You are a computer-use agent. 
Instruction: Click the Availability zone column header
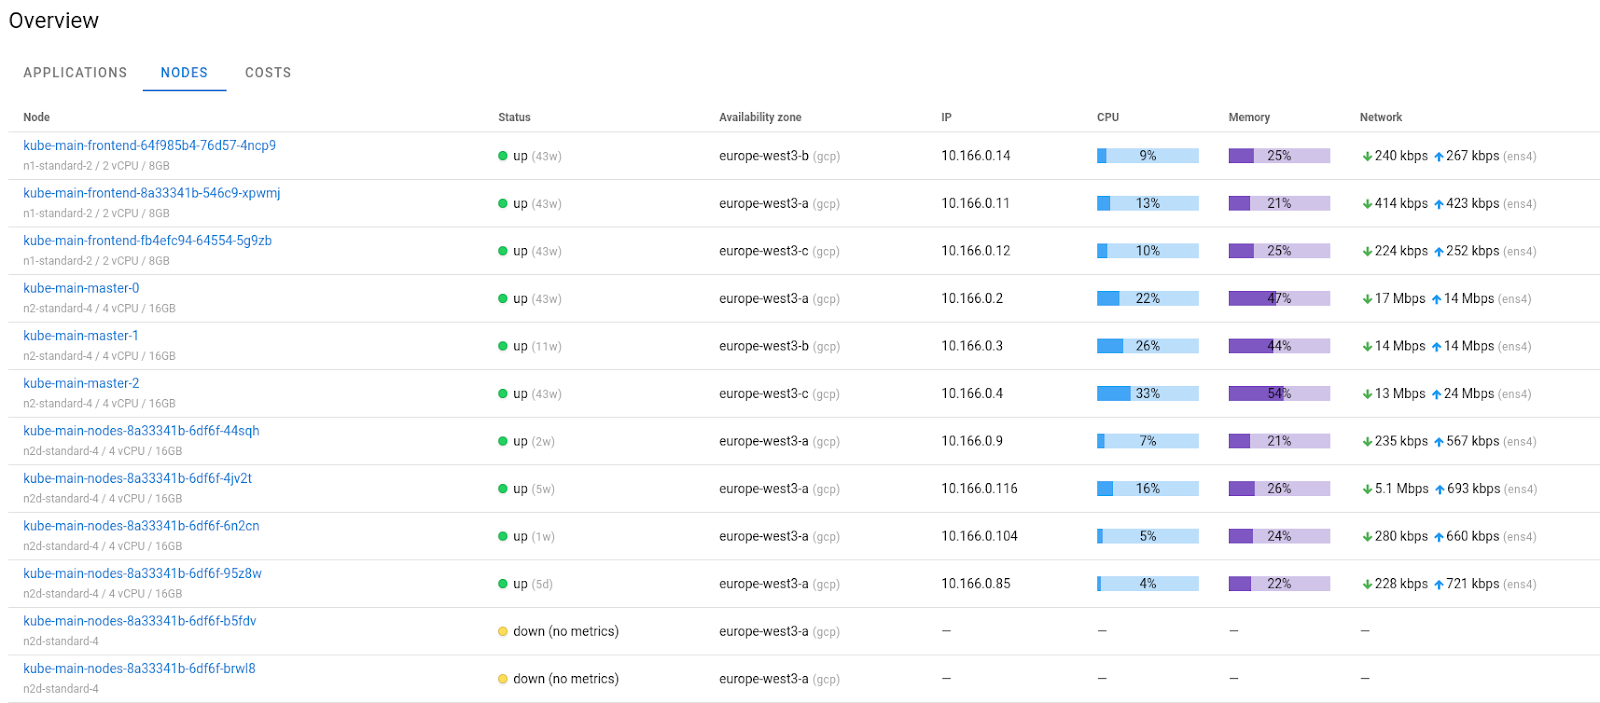coord(760,117)
